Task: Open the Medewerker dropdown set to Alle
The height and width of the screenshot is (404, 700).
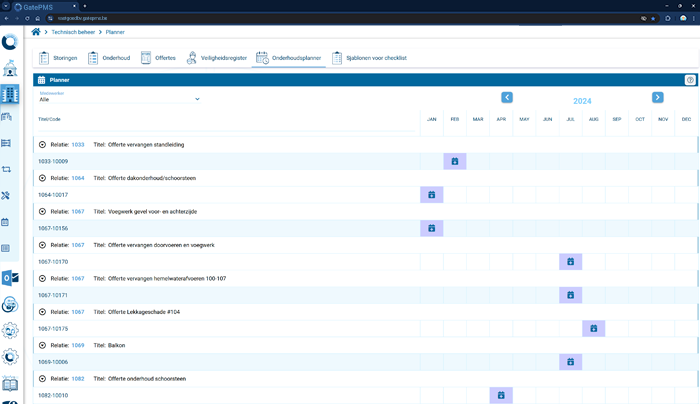Action: tap(120, 99)
